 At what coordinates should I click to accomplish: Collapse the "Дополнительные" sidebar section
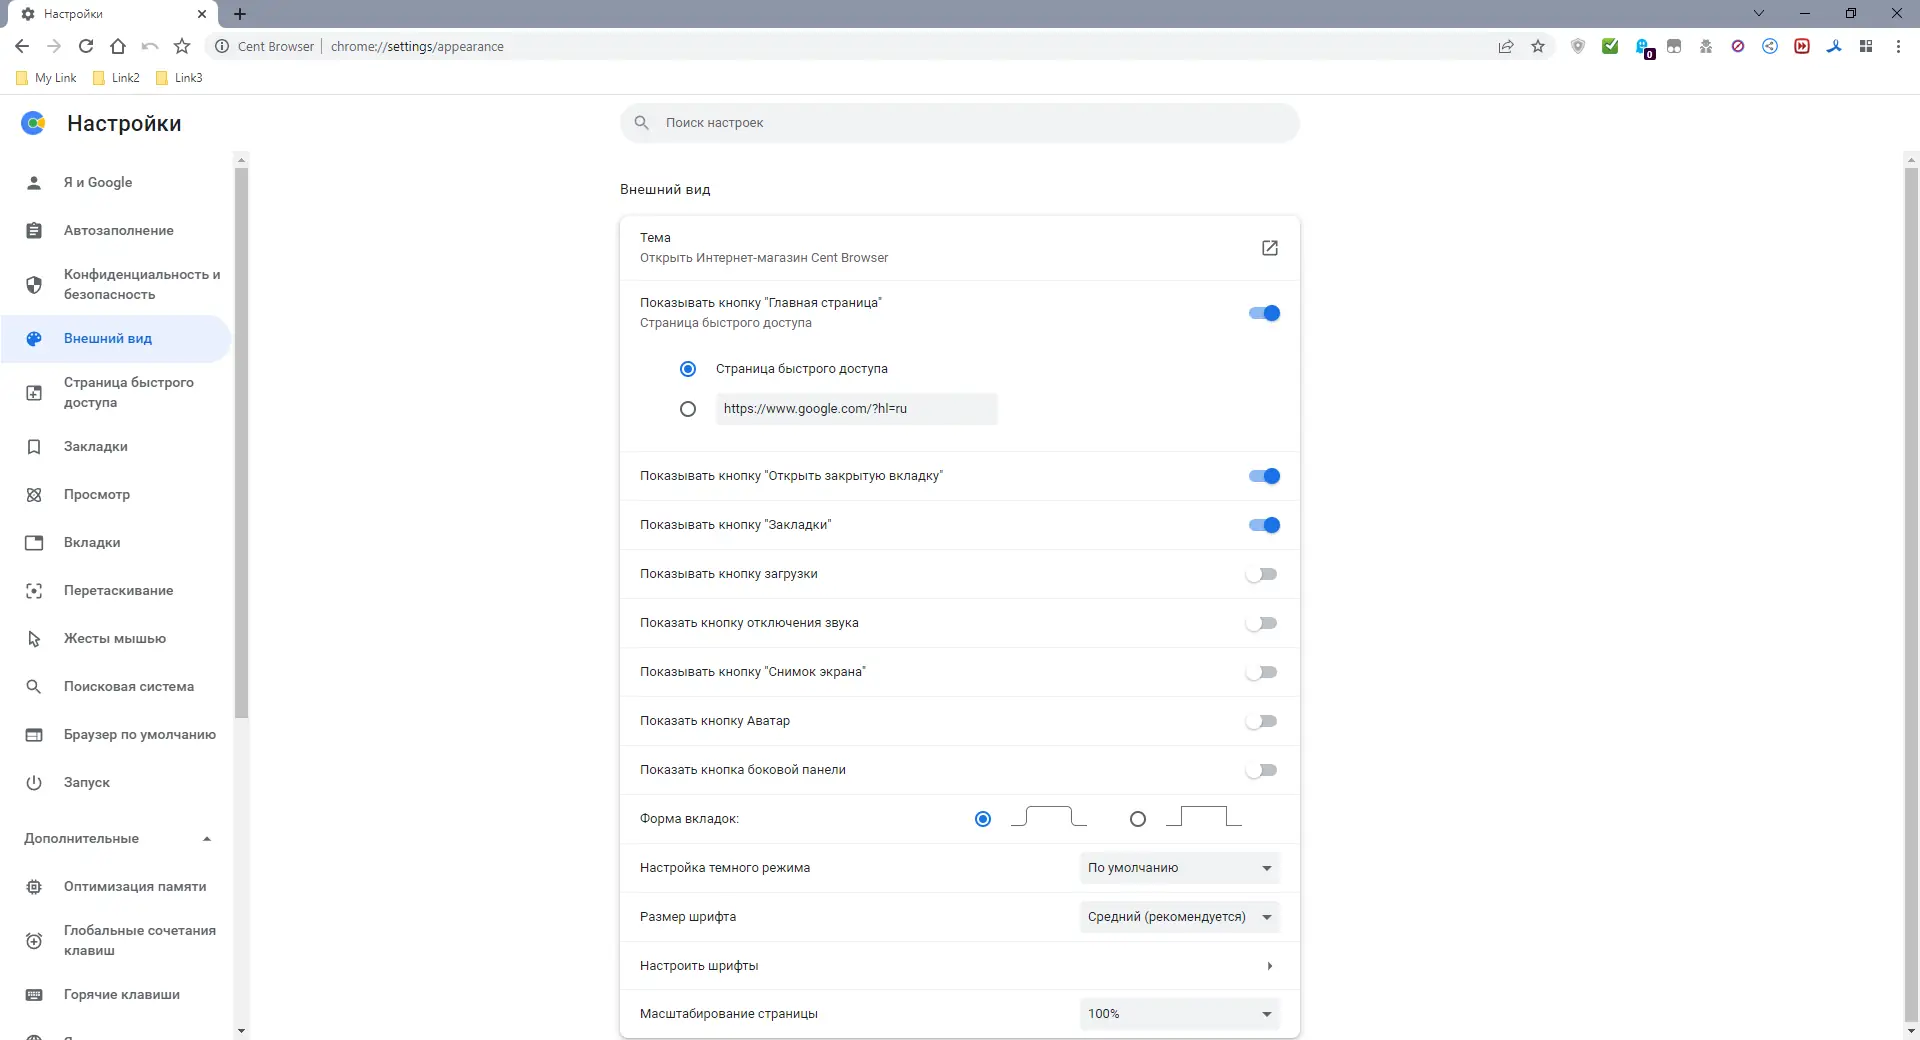click(207, 839)
